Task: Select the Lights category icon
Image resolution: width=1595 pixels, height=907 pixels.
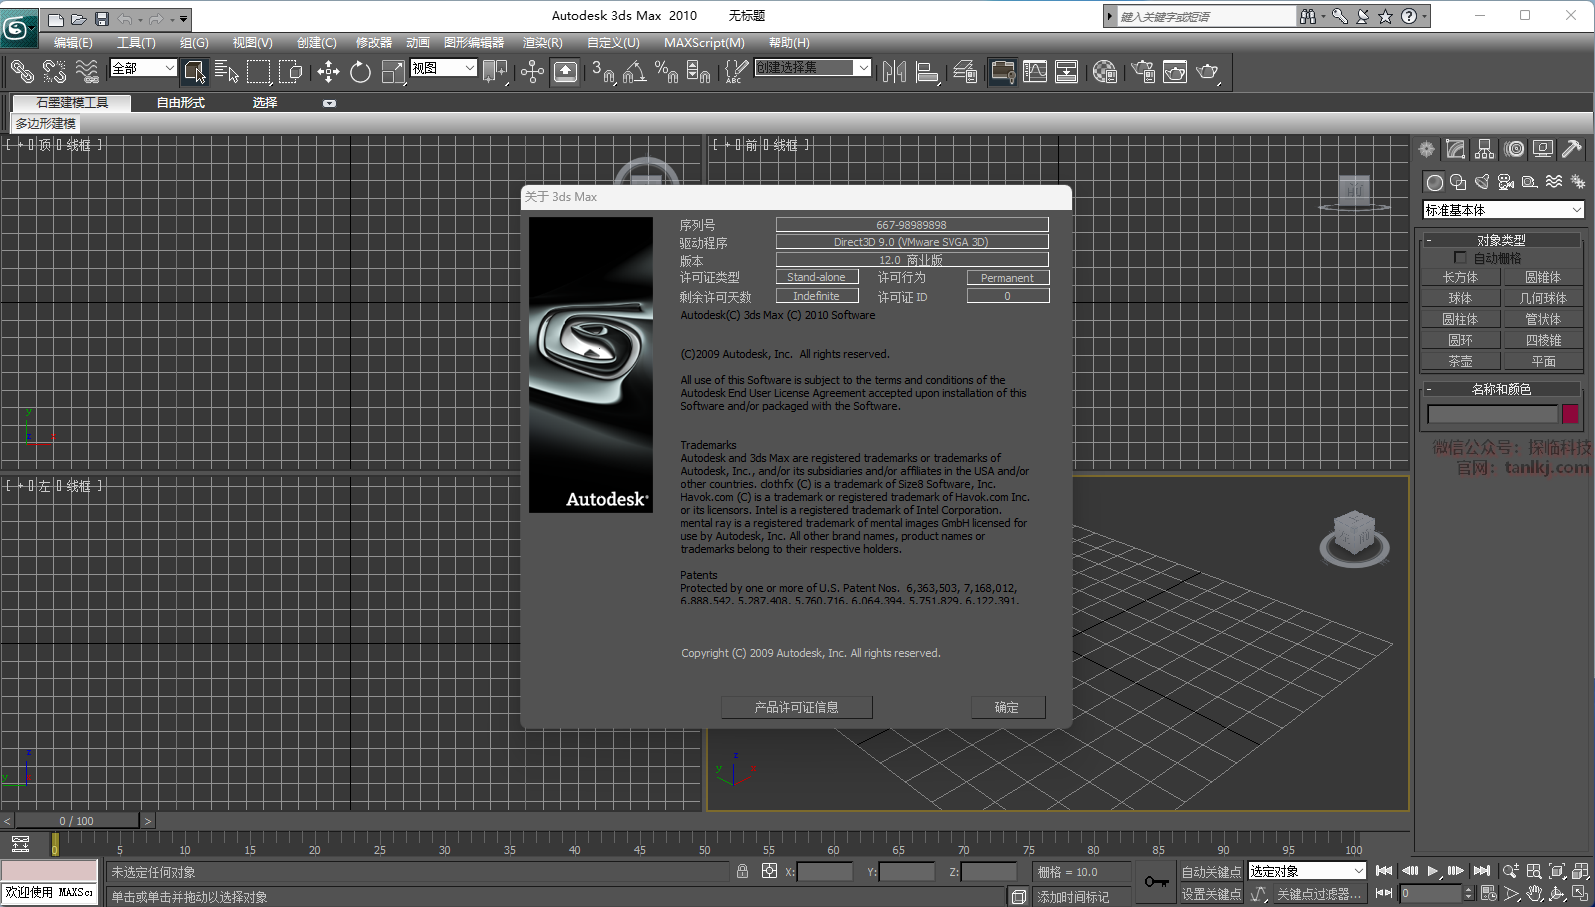Action: [1482, 182]
